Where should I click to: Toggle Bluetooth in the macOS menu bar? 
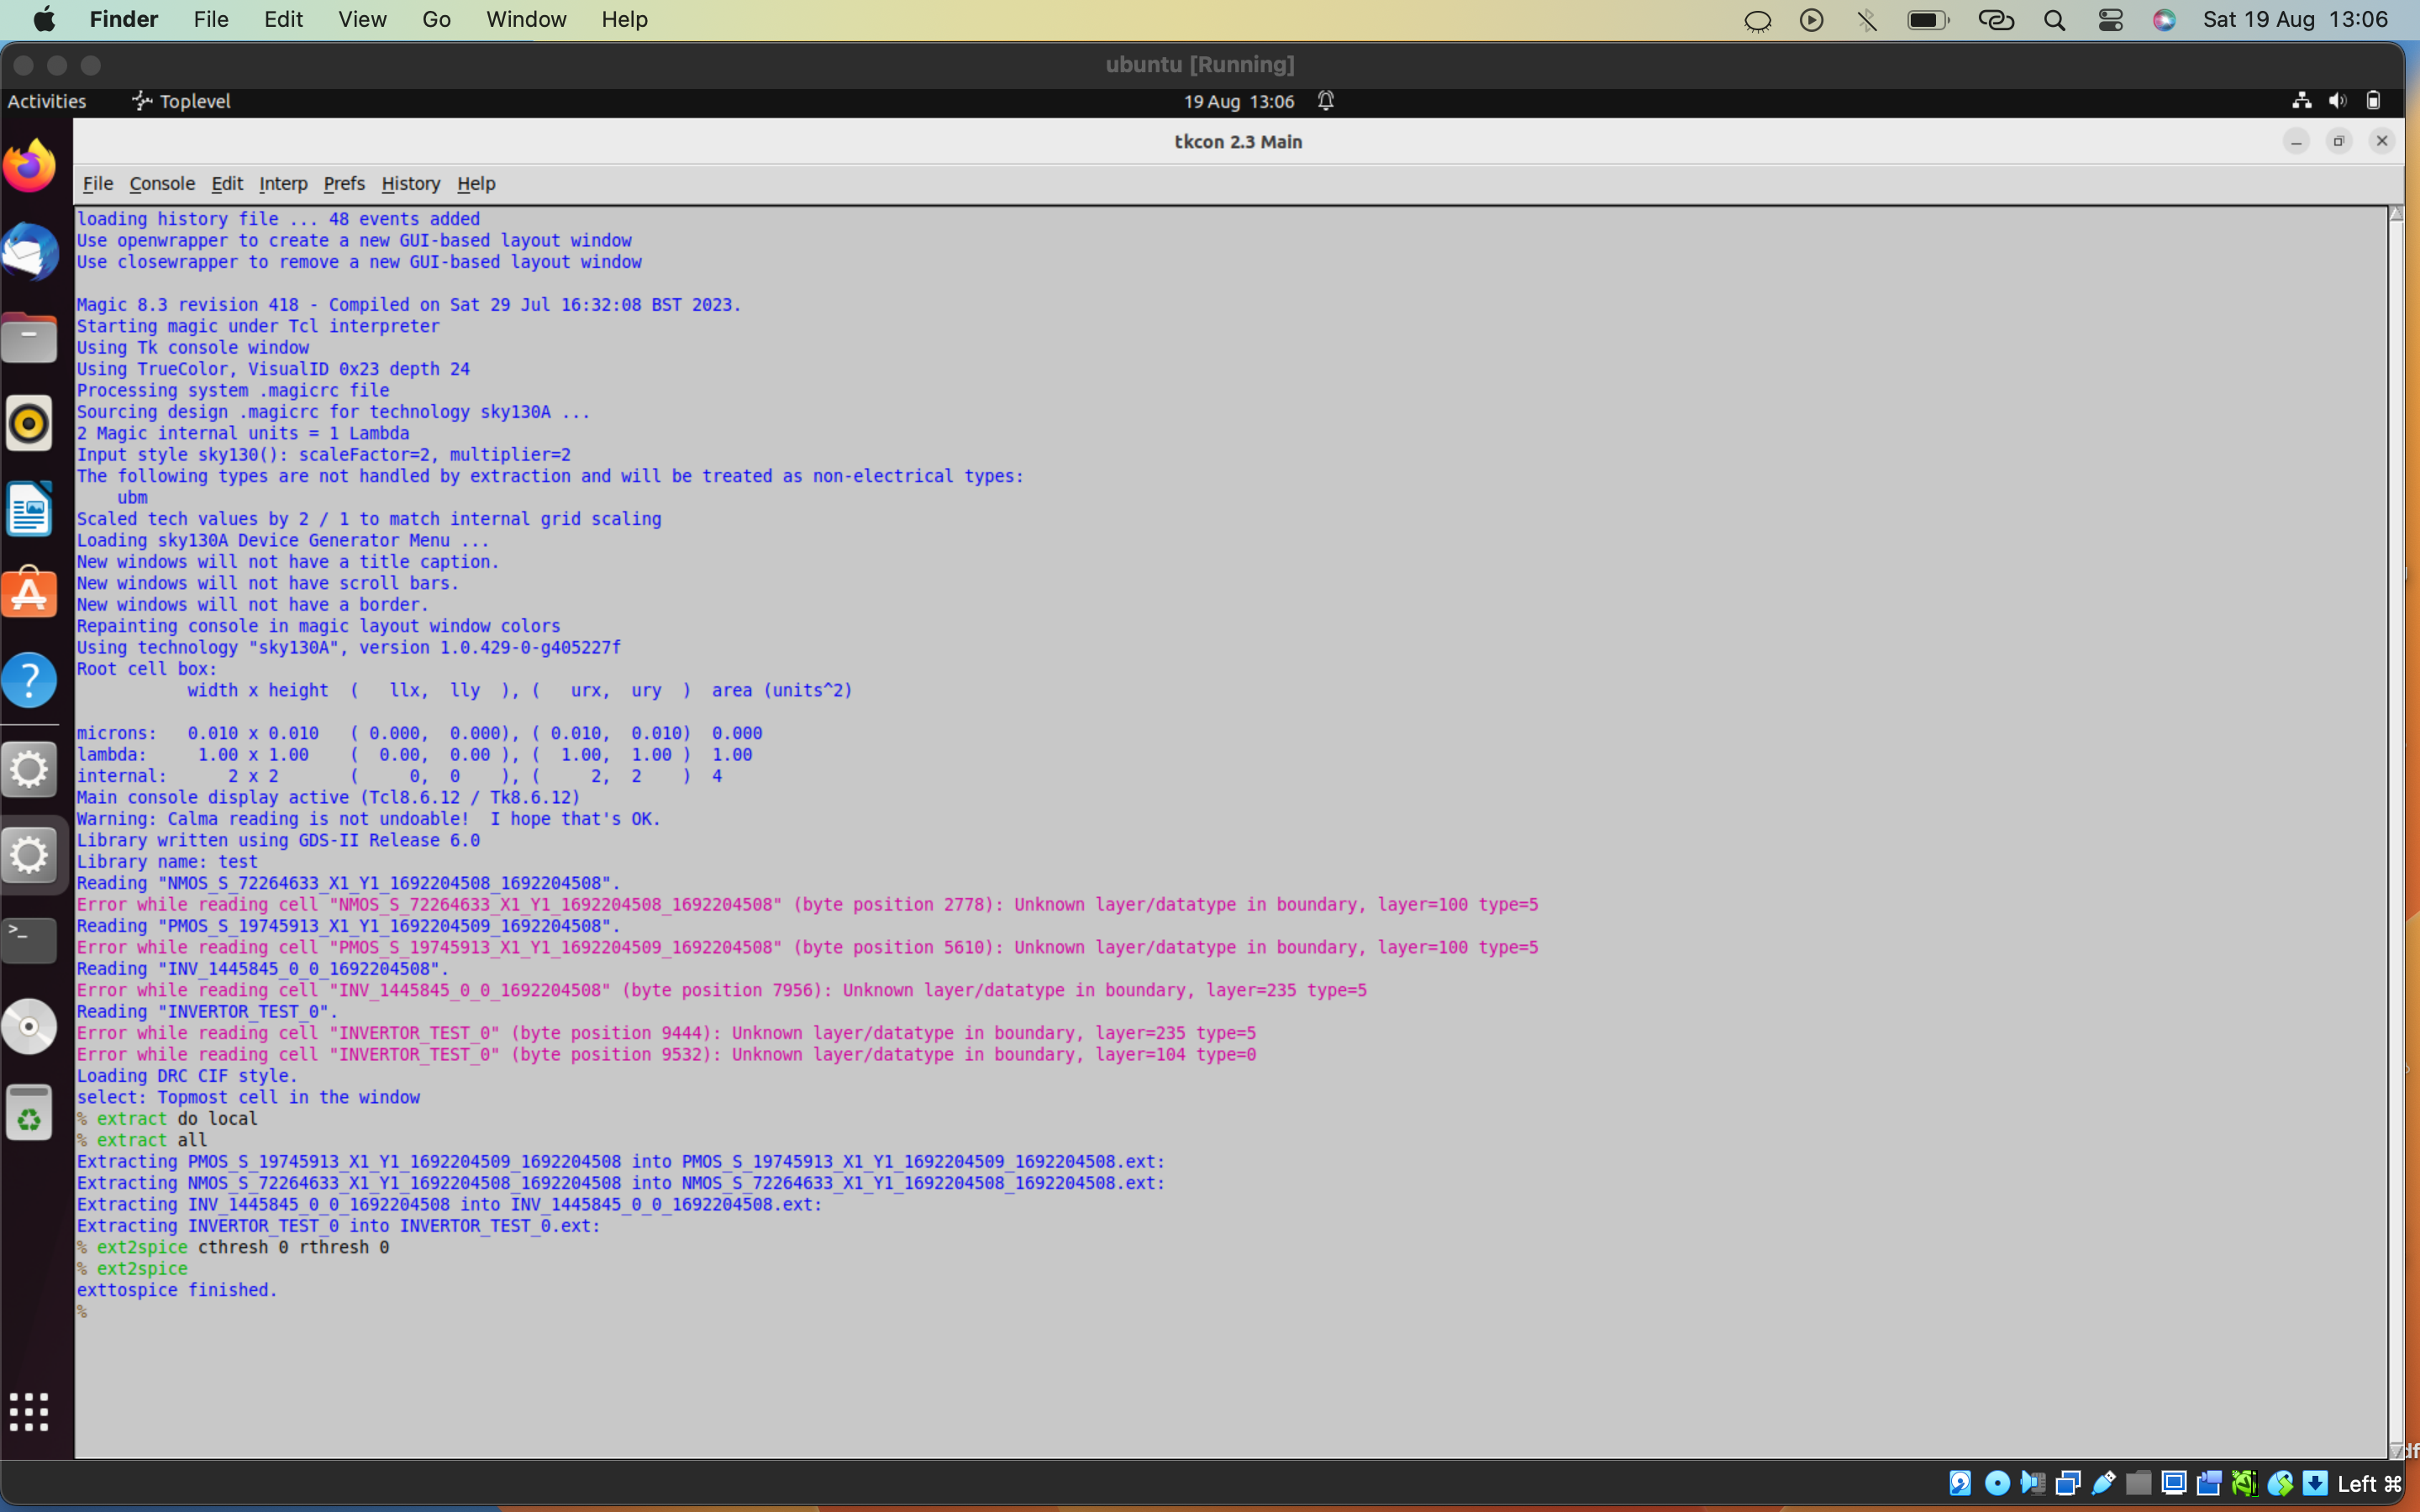(1866, 19)
